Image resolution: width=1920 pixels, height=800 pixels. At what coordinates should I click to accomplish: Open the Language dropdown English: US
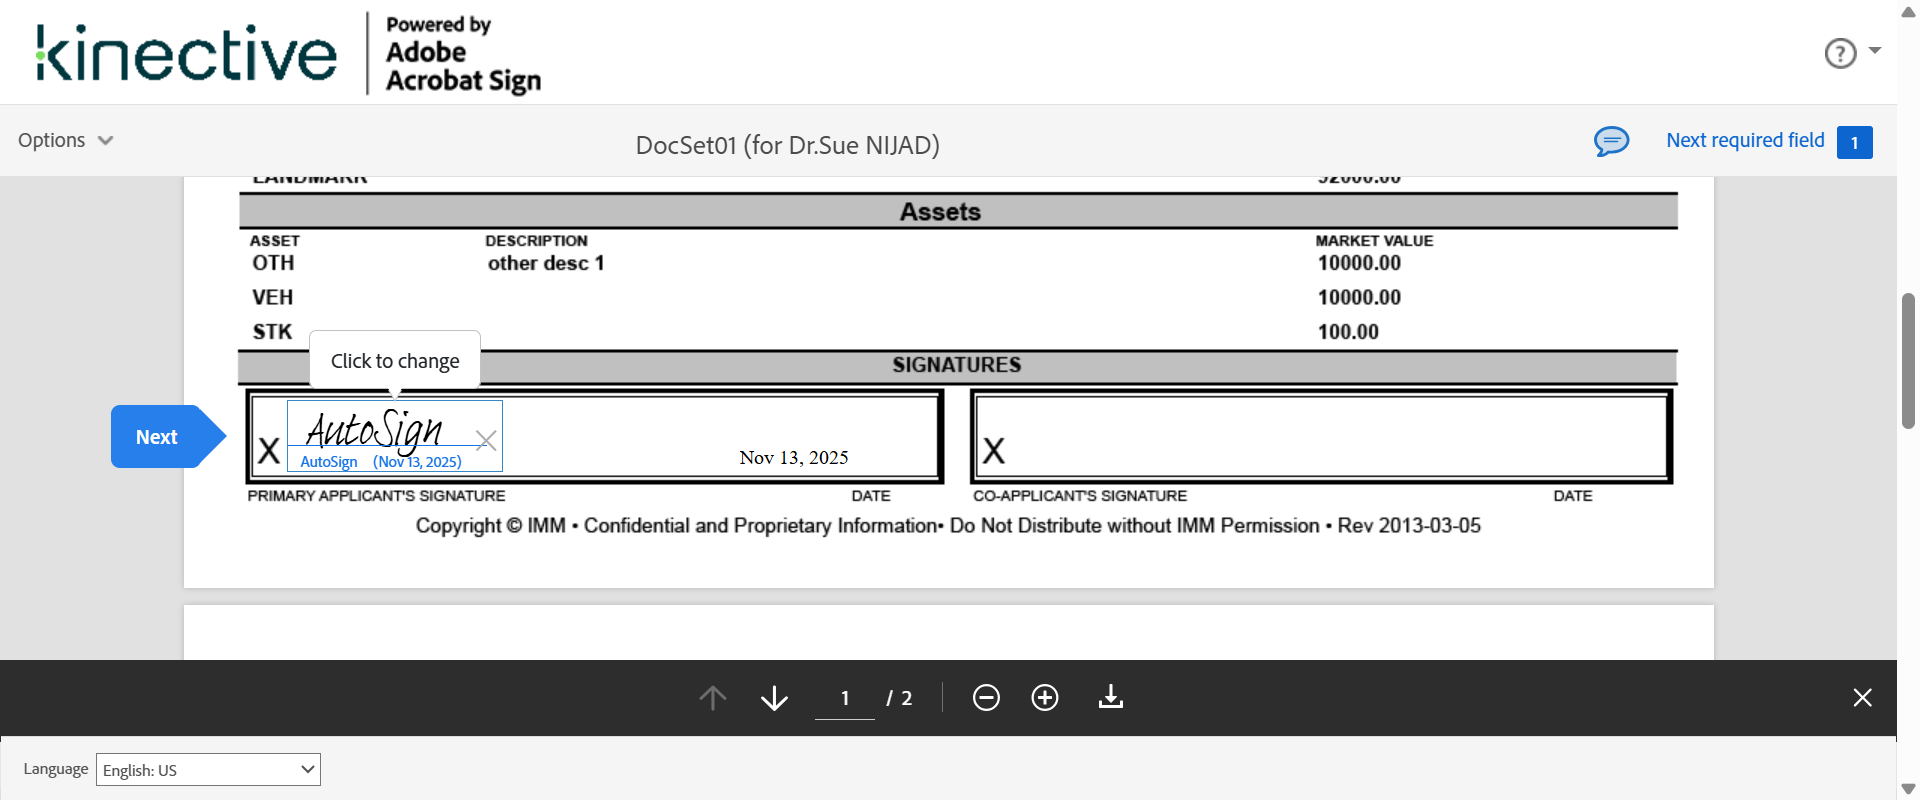(208, 769)
